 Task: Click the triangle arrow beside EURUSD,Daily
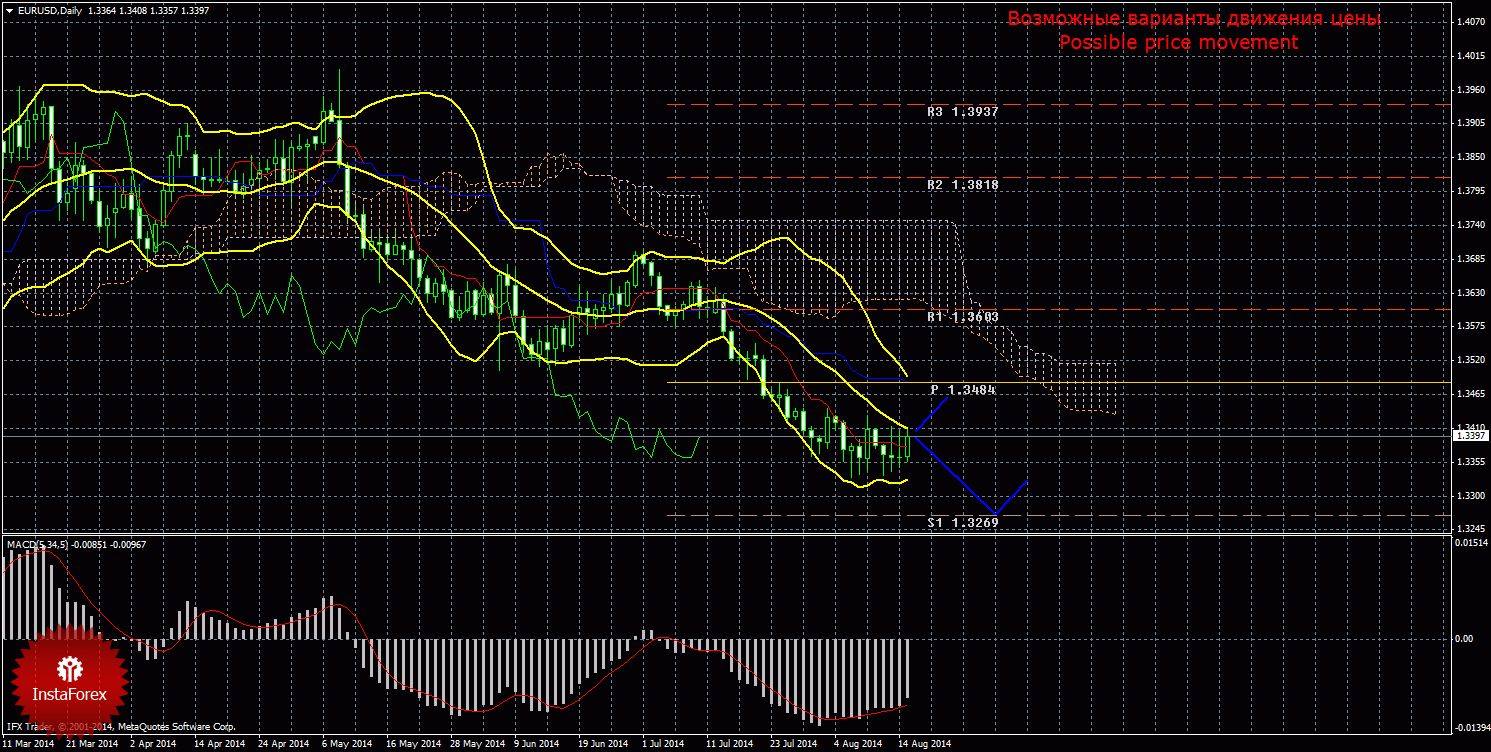click(x=10, y=10)
